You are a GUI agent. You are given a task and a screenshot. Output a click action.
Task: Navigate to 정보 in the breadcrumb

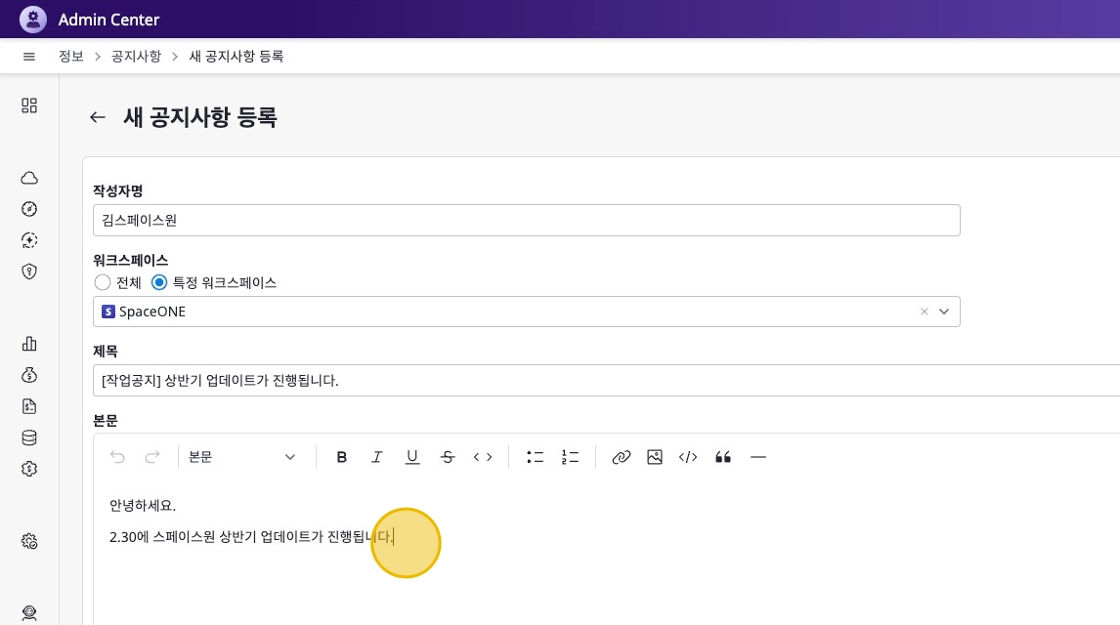coord(71,57)
